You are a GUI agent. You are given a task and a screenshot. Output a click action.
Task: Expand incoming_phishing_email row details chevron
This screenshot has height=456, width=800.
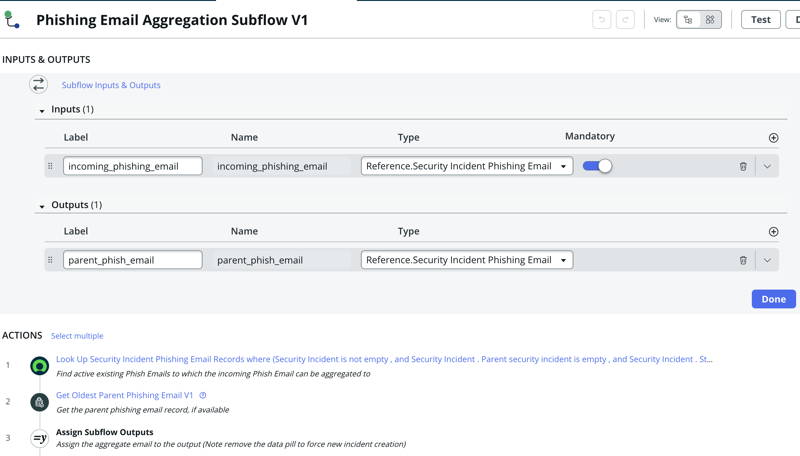click(767, 166)
